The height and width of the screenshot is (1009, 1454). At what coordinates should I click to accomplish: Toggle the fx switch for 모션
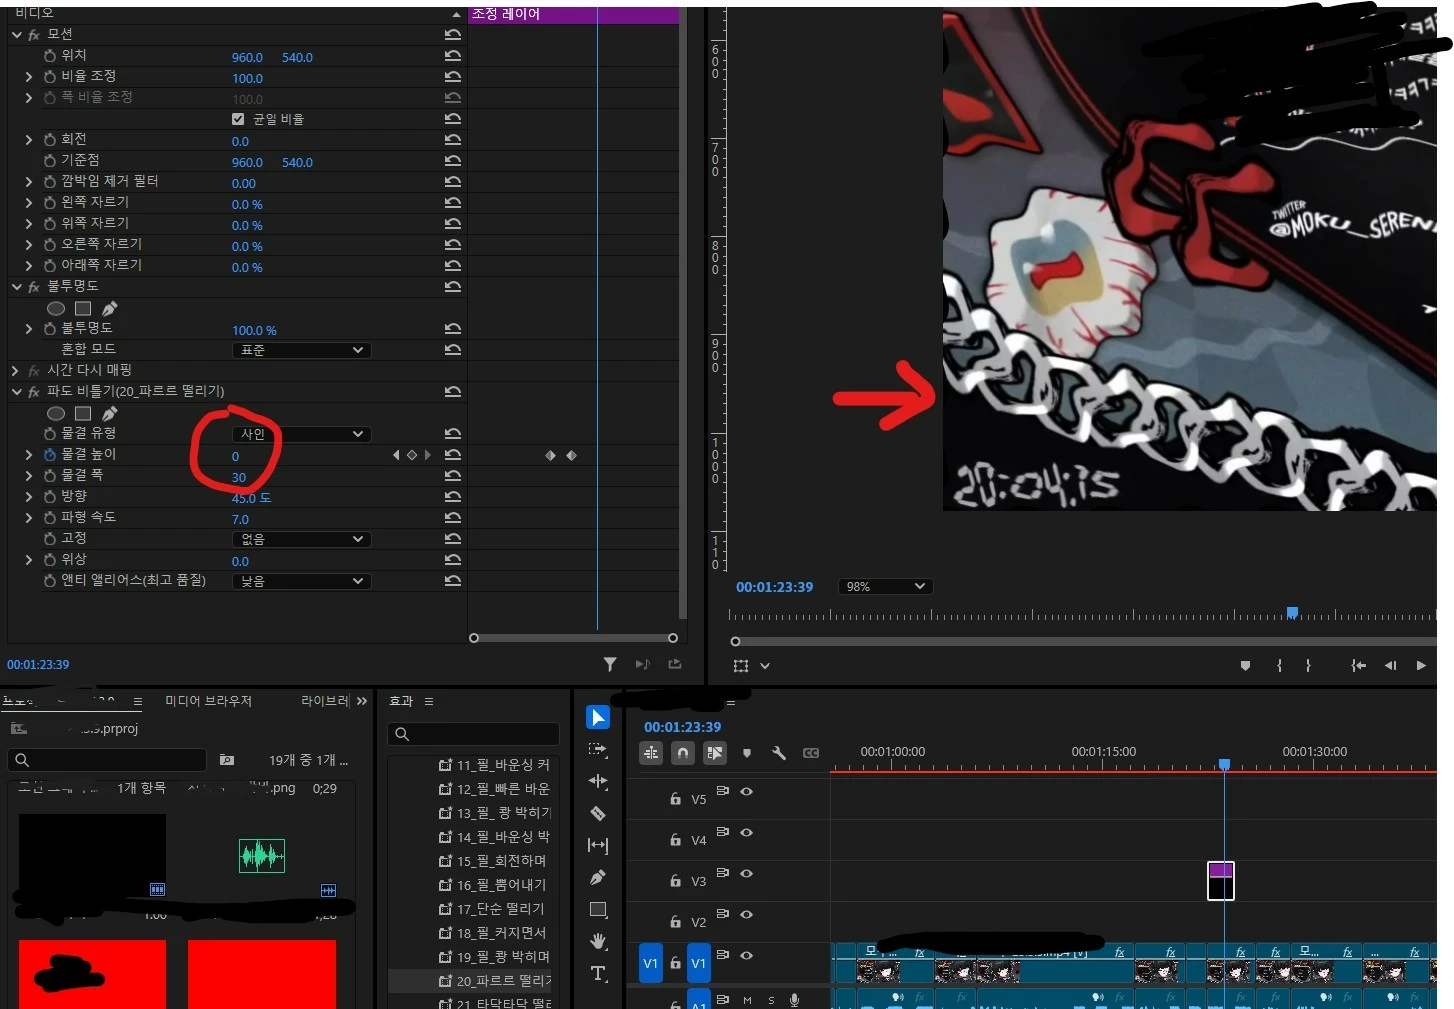coord(34,35)
